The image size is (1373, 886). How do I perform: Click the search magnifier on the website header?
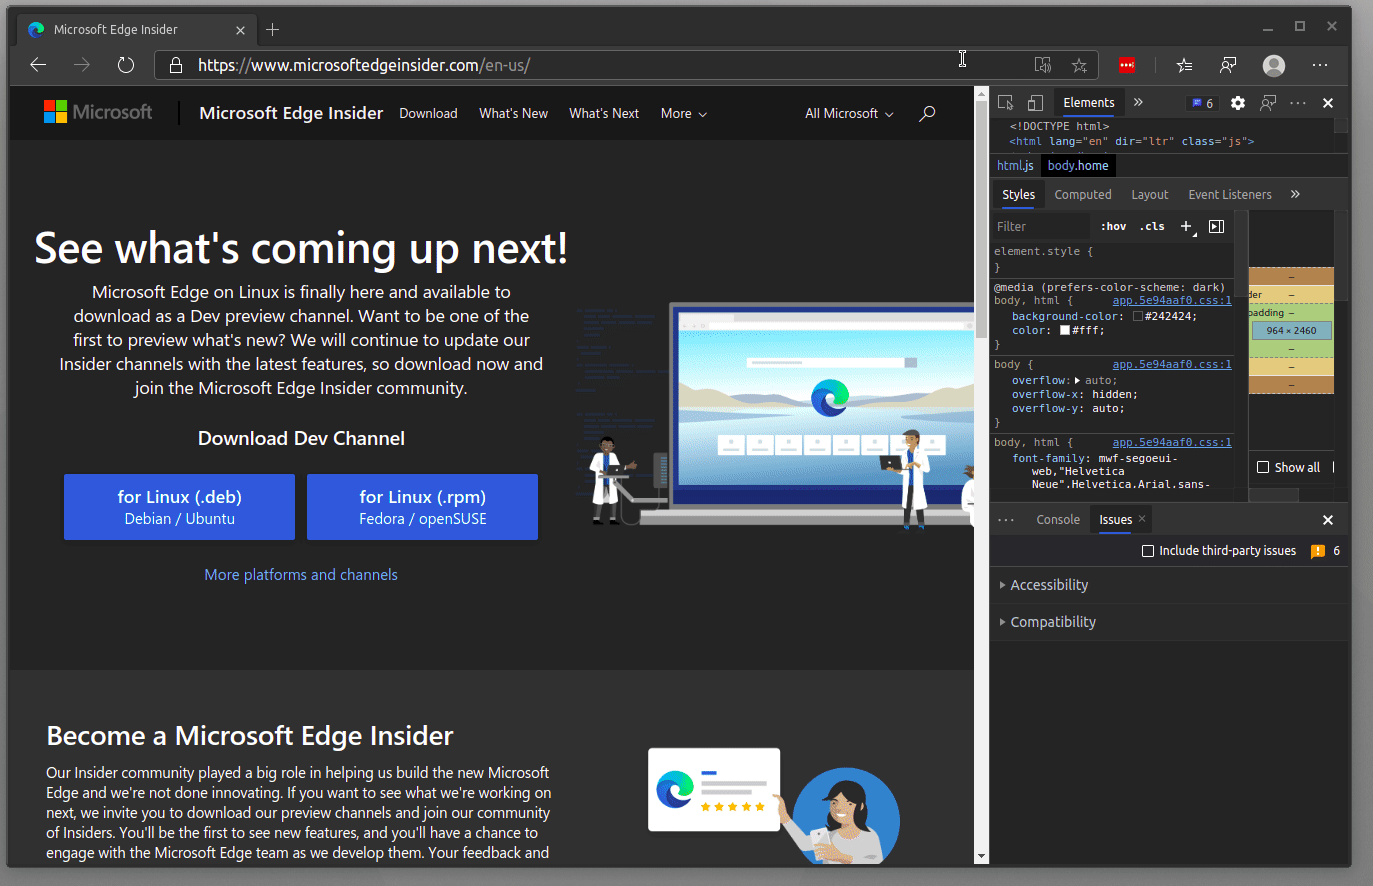tap(927, 113)
